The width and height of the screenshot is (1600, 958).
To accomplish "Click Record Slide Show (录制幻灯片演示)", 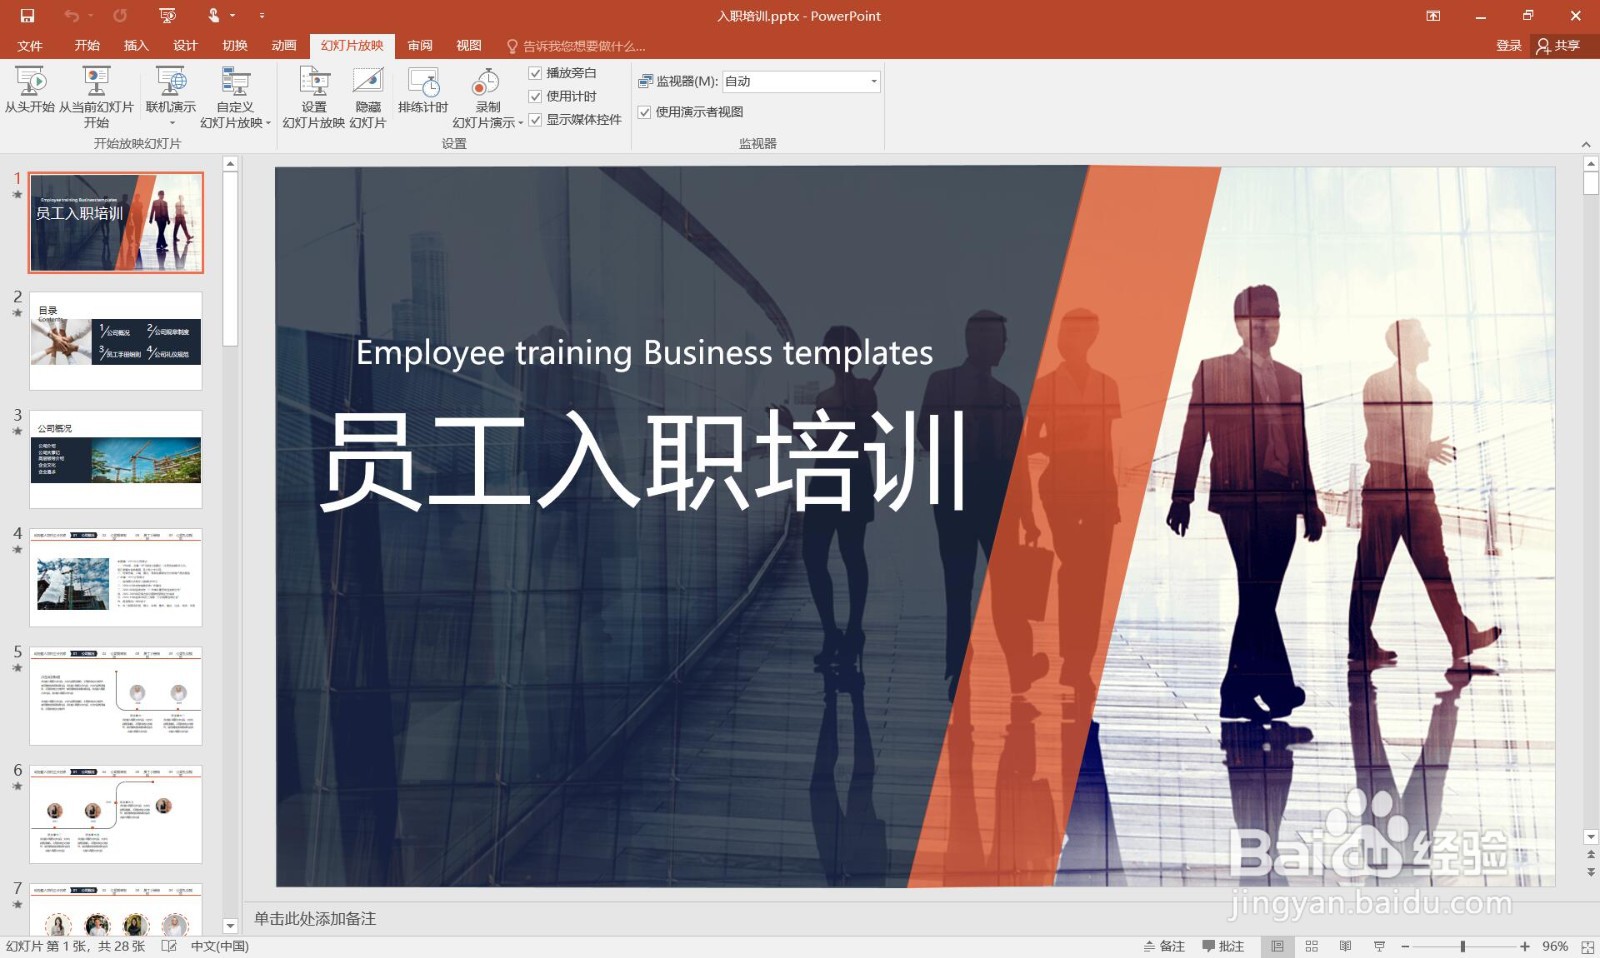I will tap(487, 97).
